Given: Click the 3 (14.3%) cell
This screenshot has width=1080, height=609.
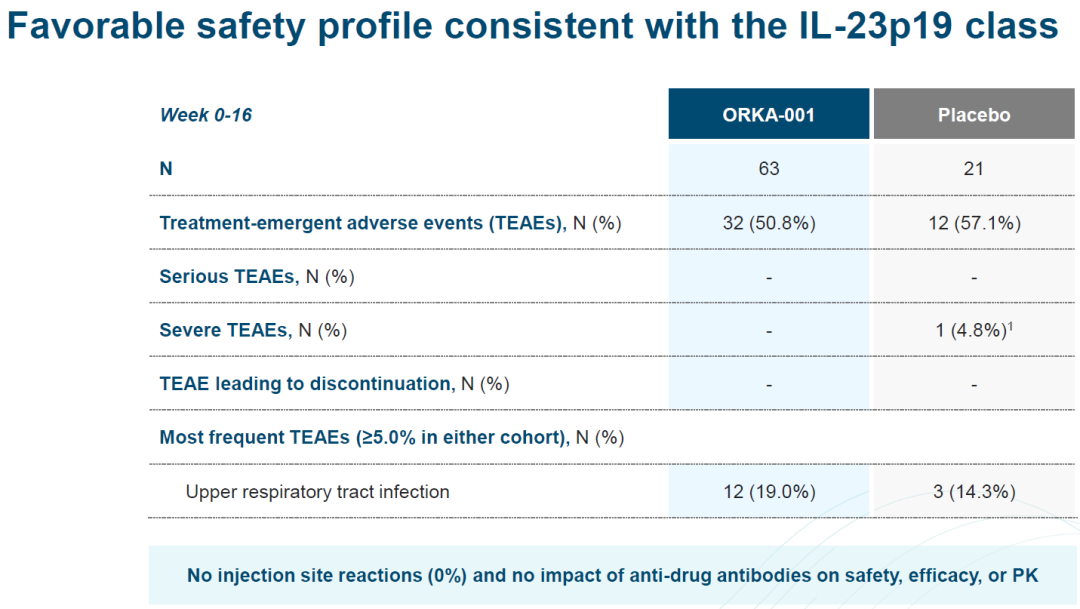Looking at the screenshot, I should pyautogui.click(x=973, y=492).
